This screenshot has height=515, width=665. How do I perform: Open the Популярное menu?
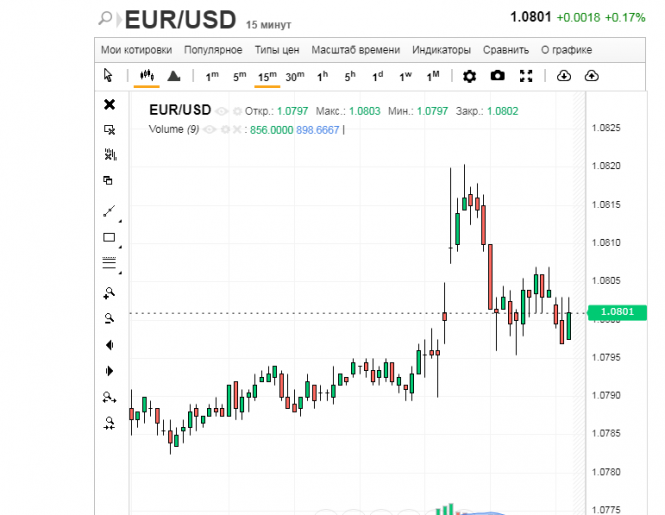213,50
